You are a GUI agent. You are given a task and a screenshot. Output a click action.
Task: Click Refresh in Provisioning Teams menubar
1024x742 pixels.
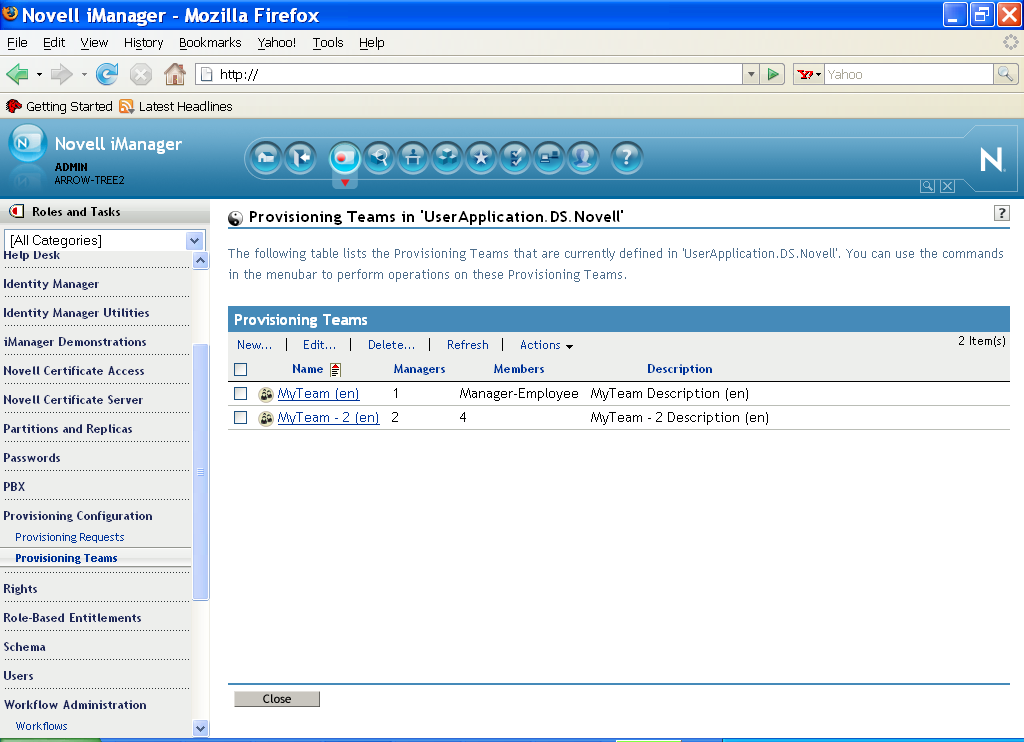[468, 345]
